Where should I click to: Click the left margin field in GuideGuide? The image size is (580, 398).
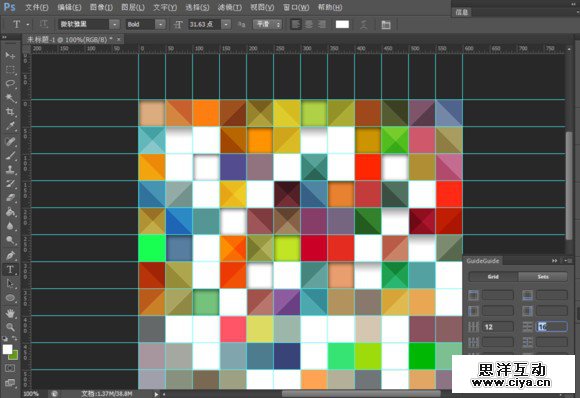pyautogui.click(x=498, y=311)
